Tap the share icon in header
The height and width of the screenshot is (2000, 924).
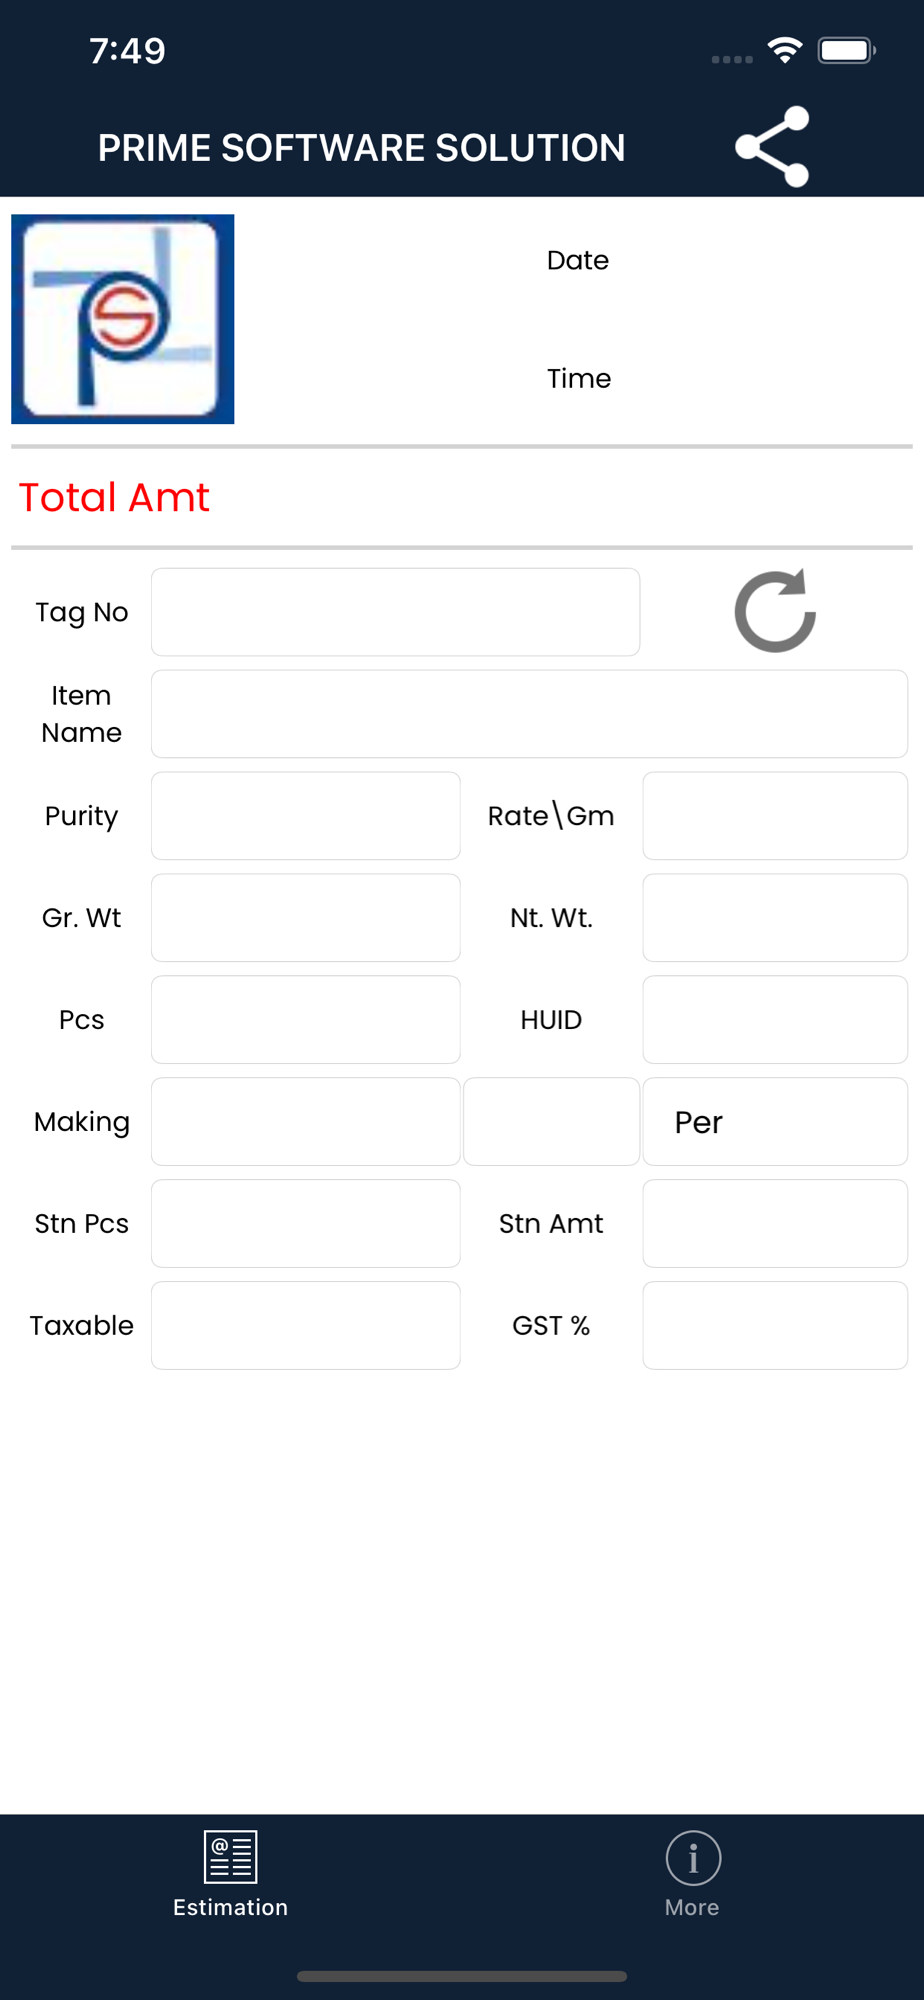772,147
